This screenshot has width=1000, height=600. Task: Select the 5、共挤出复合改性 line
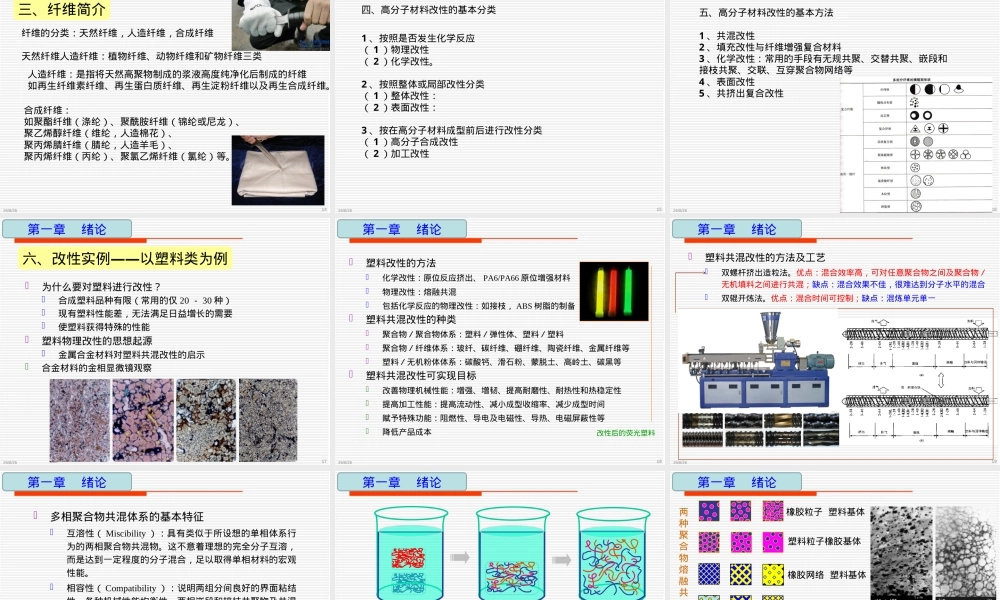click(741, 94)
